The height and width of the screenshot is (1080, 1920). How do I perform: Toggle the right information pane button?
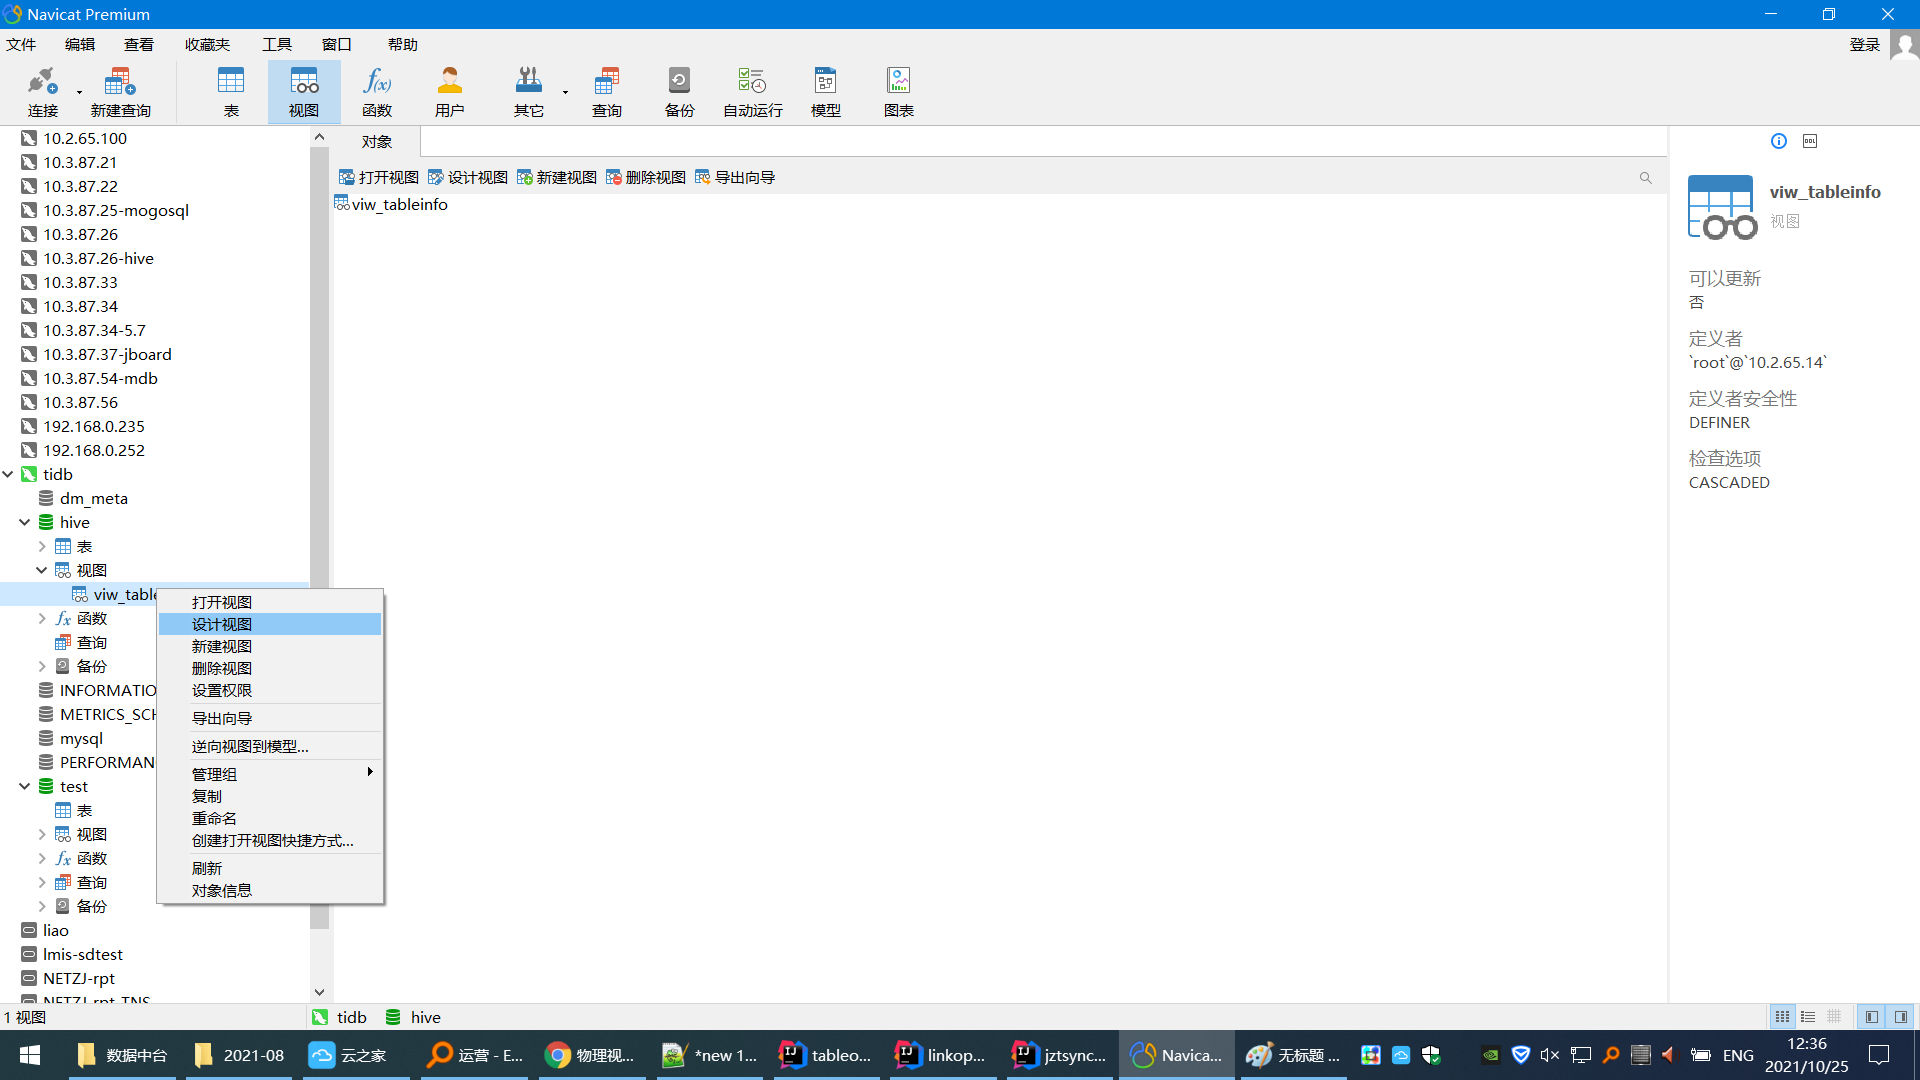(1901, 1017)
